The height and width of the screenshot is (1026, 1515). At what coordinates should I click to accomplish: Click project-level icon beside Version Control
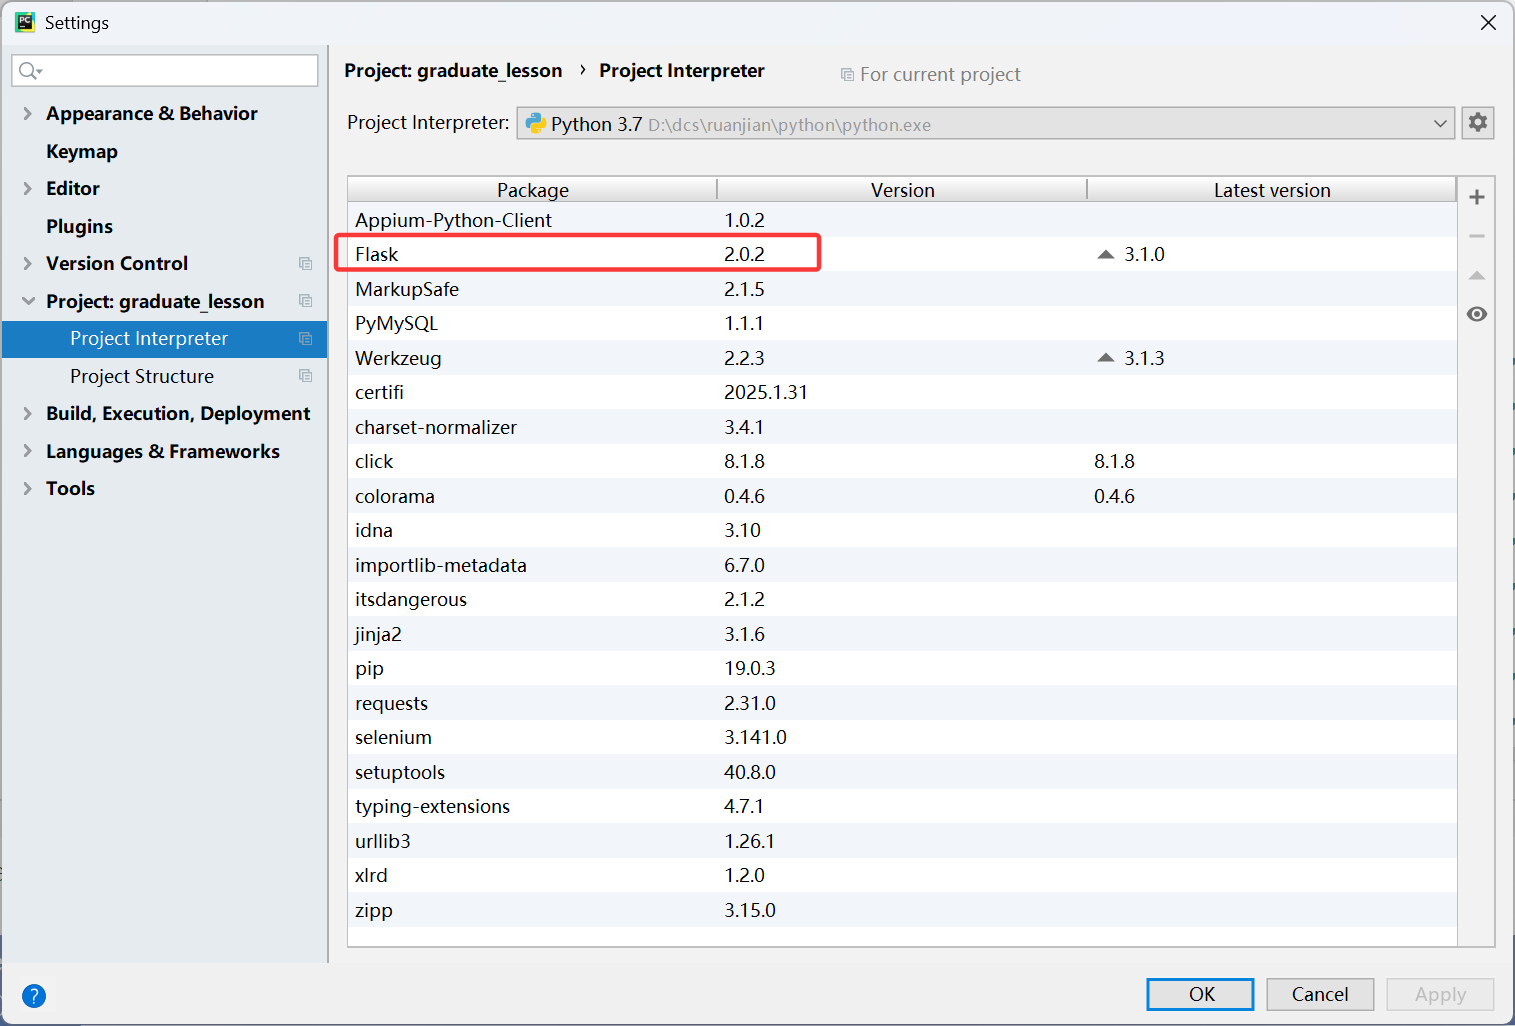[x=305, y=264]
